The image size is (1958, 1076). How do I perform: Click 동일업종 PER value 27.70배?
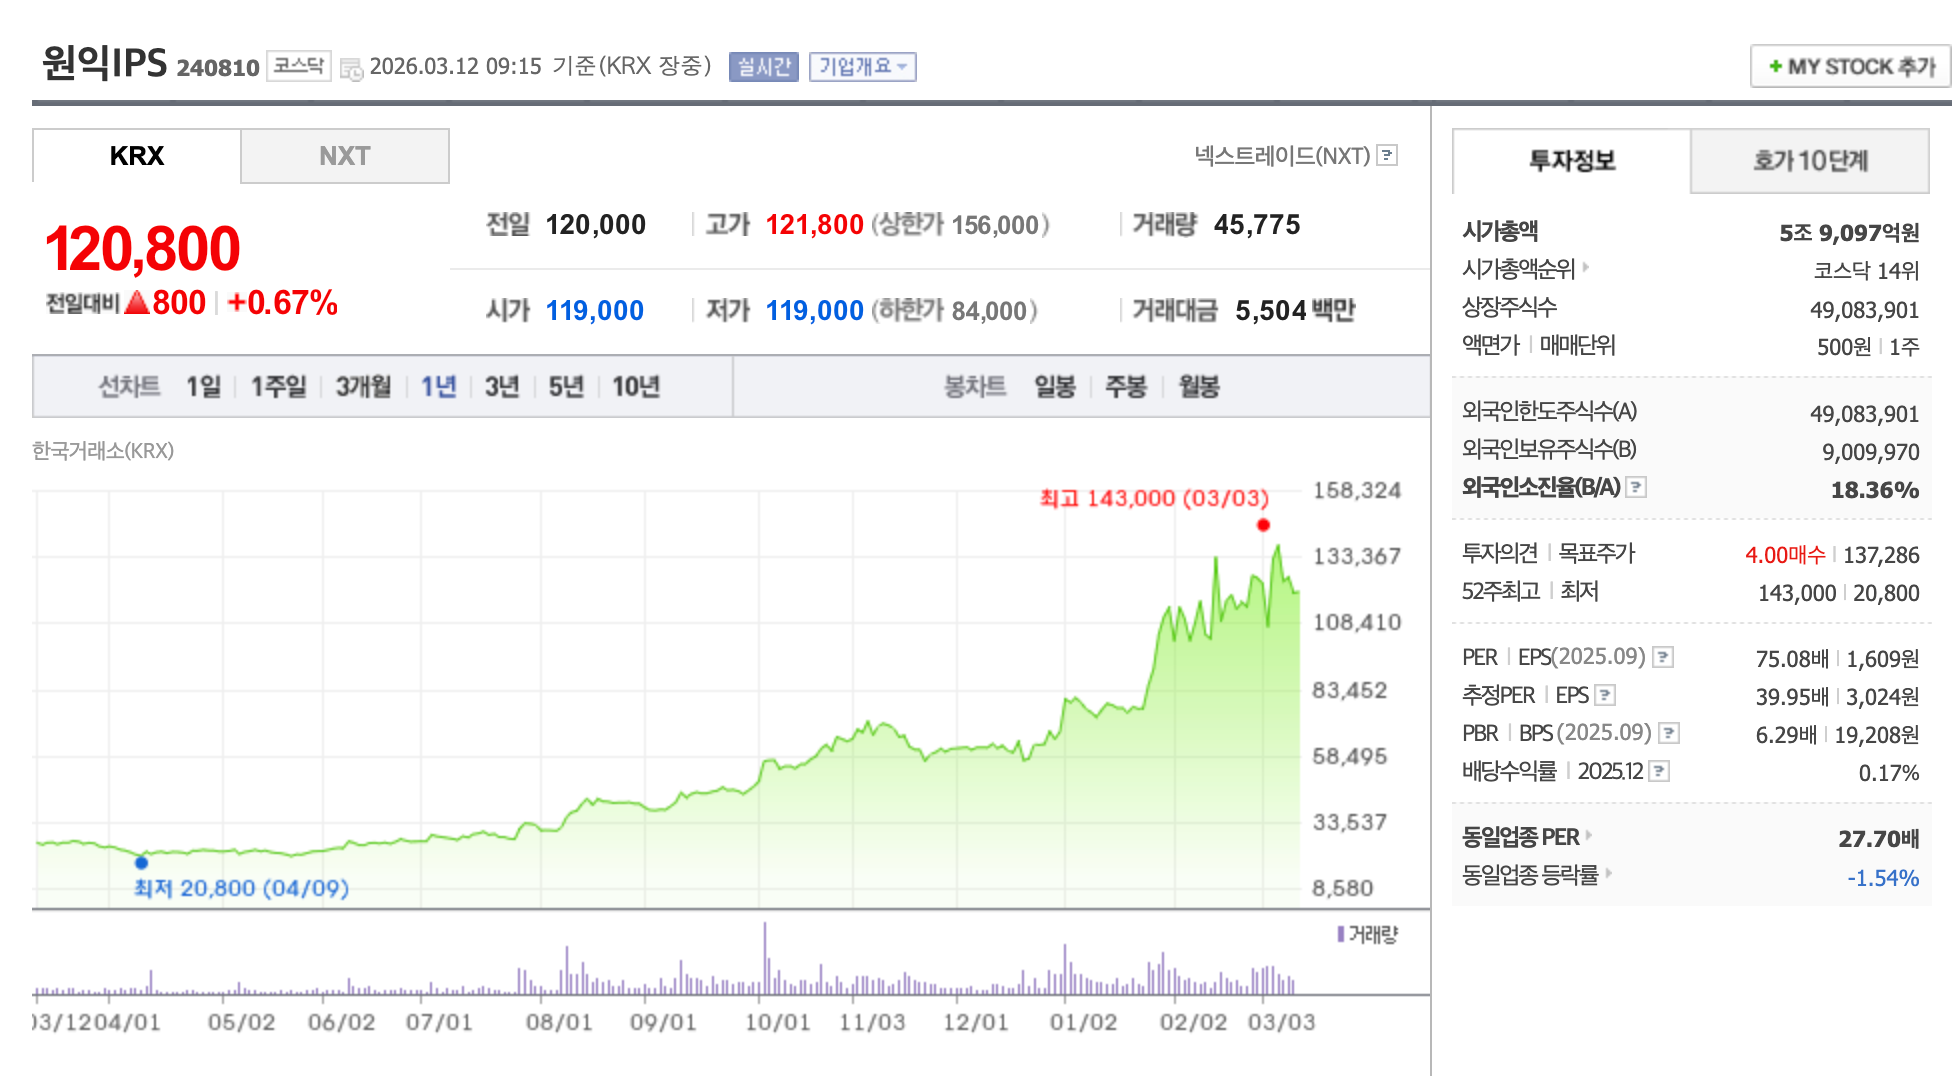coord(1879,839)
